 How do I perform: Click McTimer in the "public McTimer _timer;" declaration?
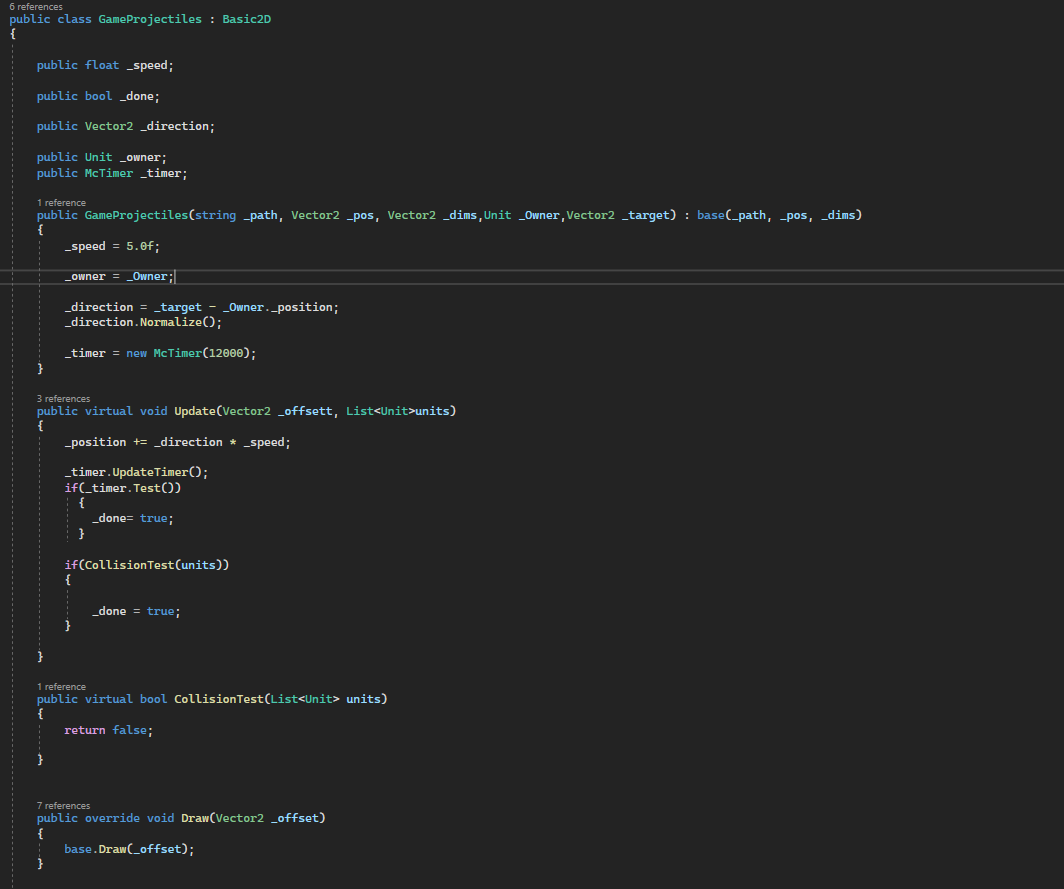tap(109, 173)
